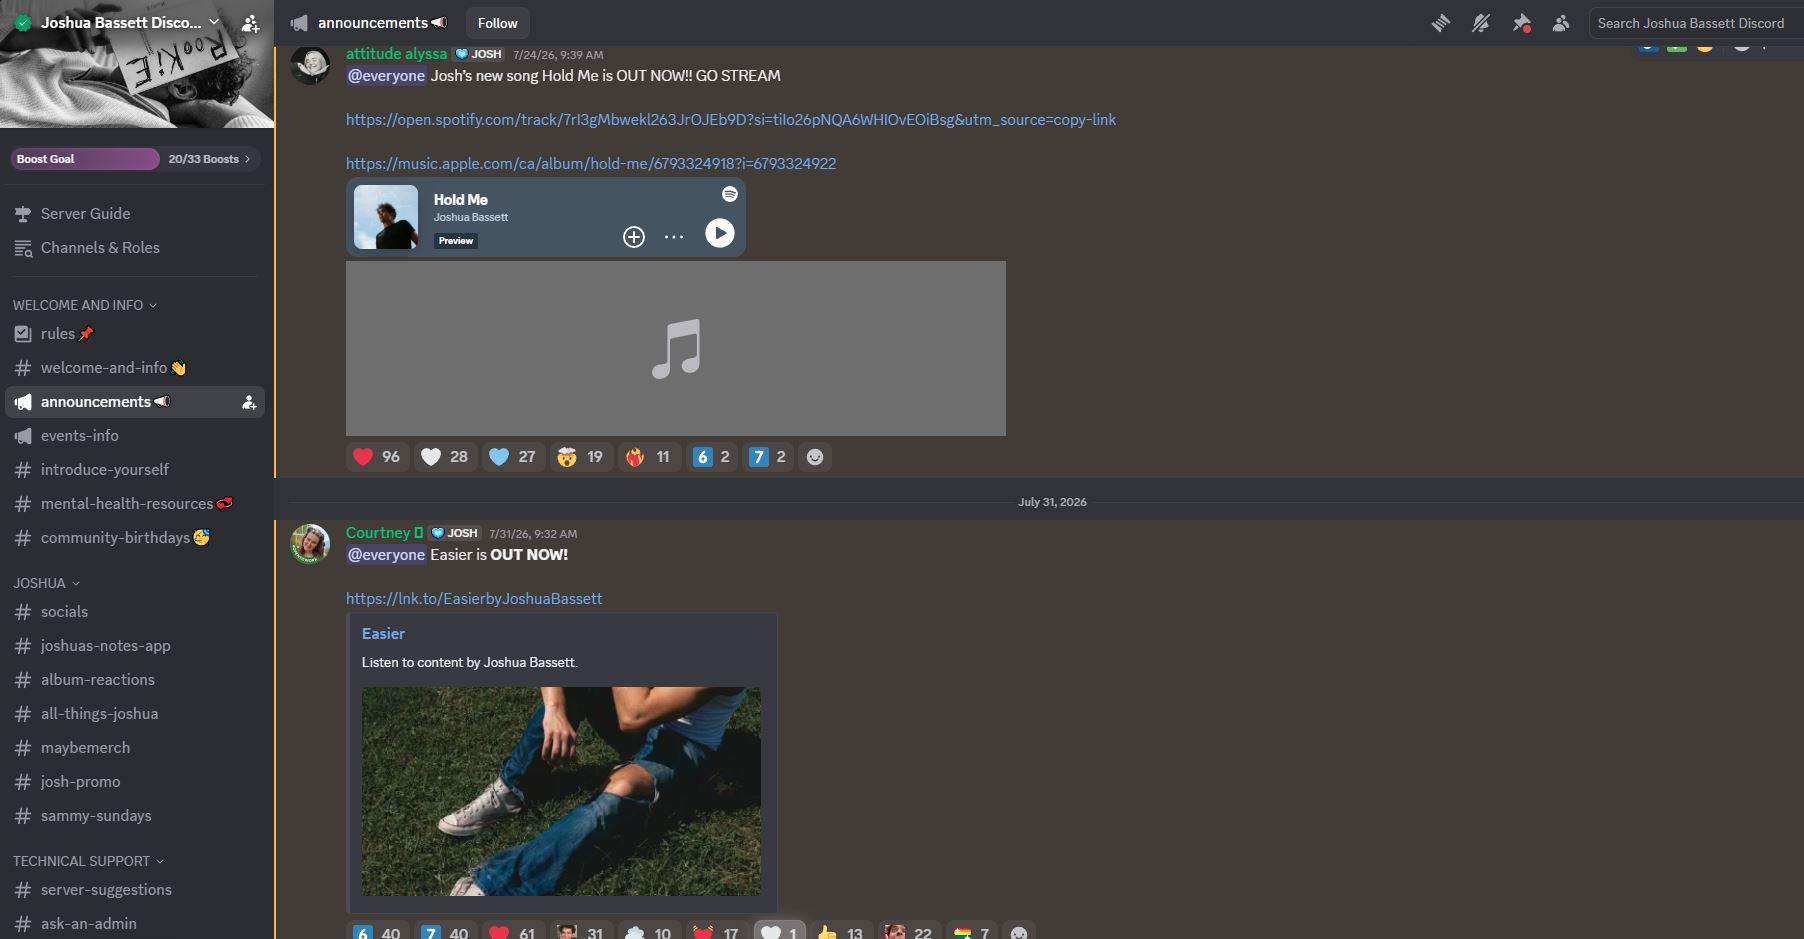Toggle the red heart reaction with 96

(x=376, y=457)
